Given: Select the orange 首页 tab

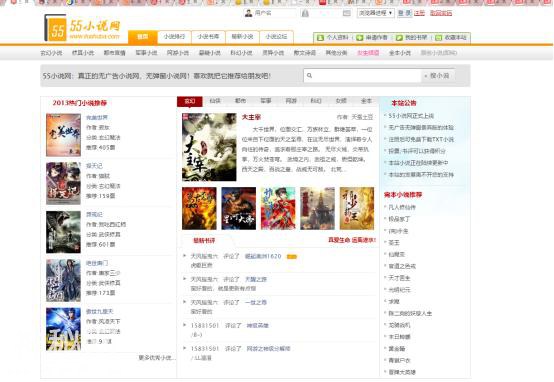Looking at the screenshot, I should point(142,37).
